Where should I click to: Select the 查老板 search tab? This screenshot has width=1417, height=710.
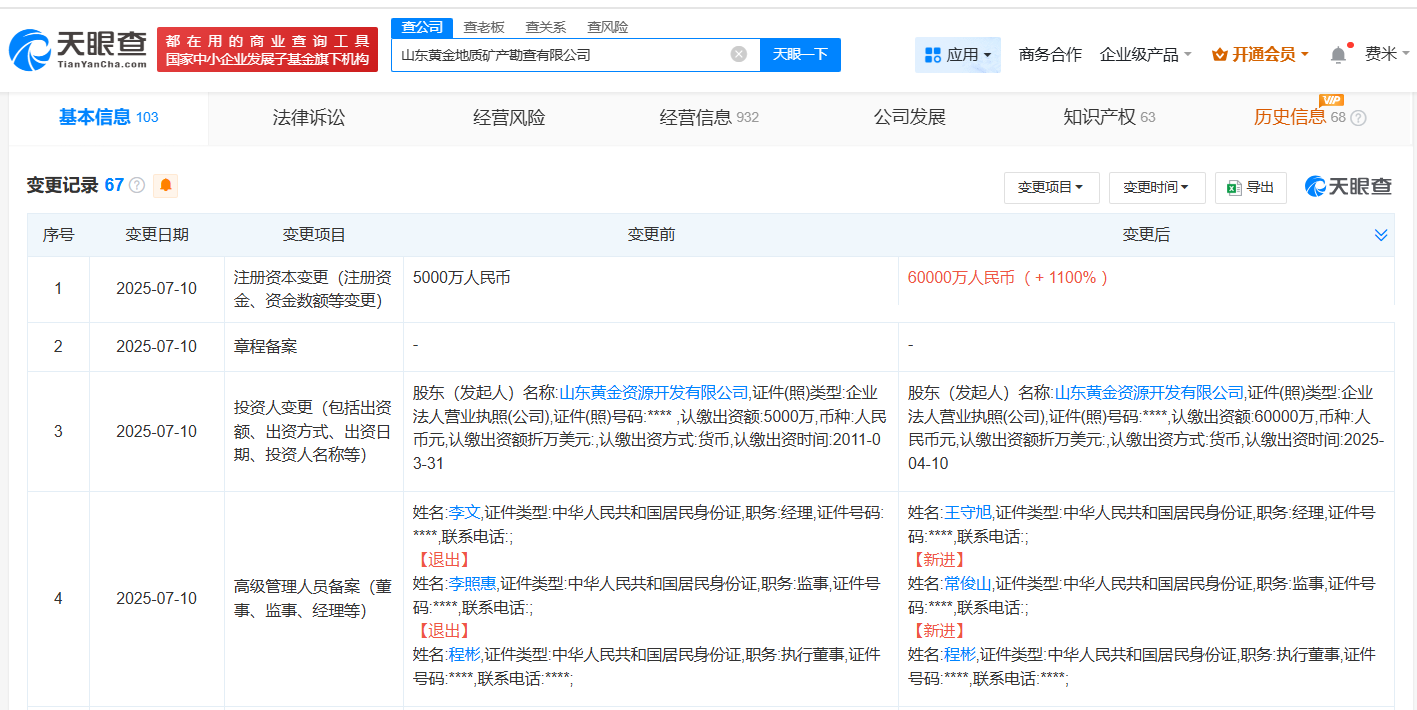[483, 27]
